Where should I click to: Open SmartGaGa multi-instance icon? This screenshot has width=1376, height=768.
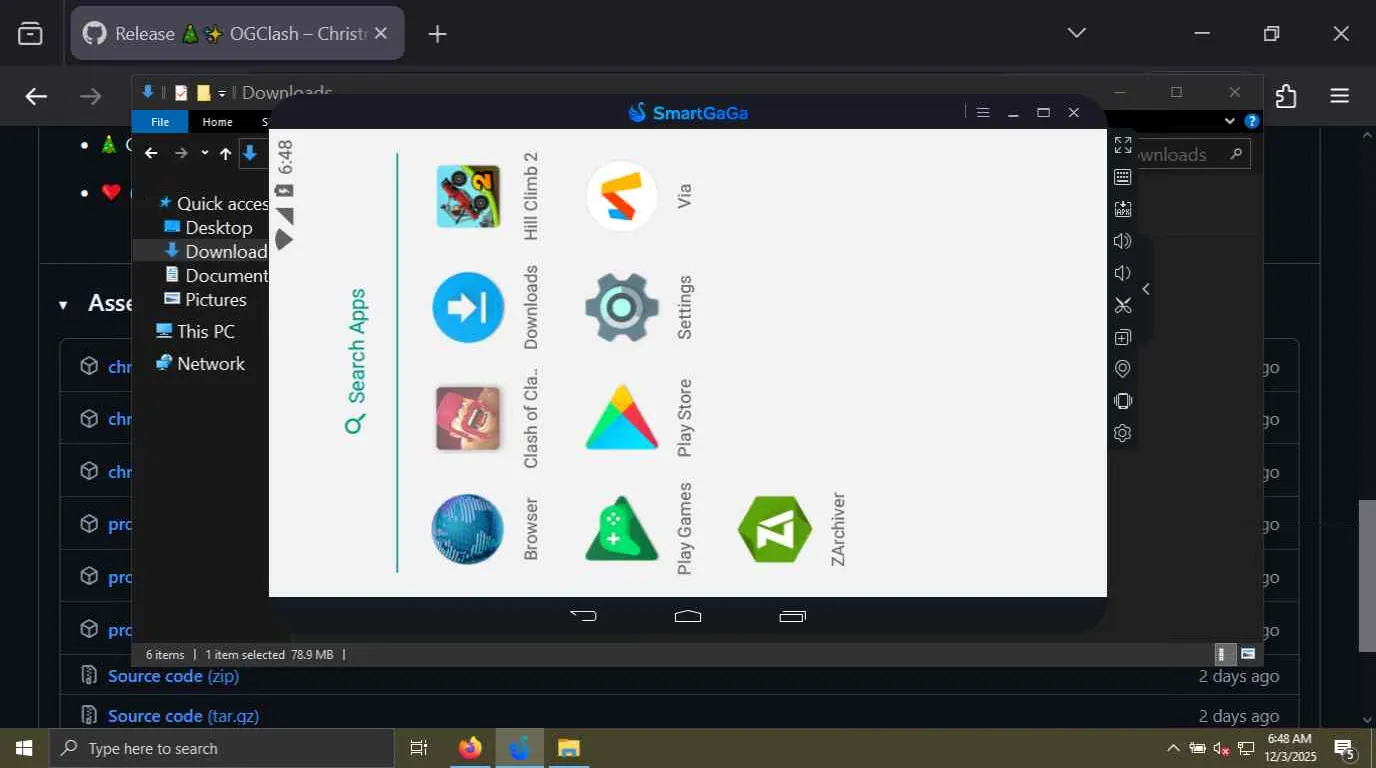point(1123,337)
